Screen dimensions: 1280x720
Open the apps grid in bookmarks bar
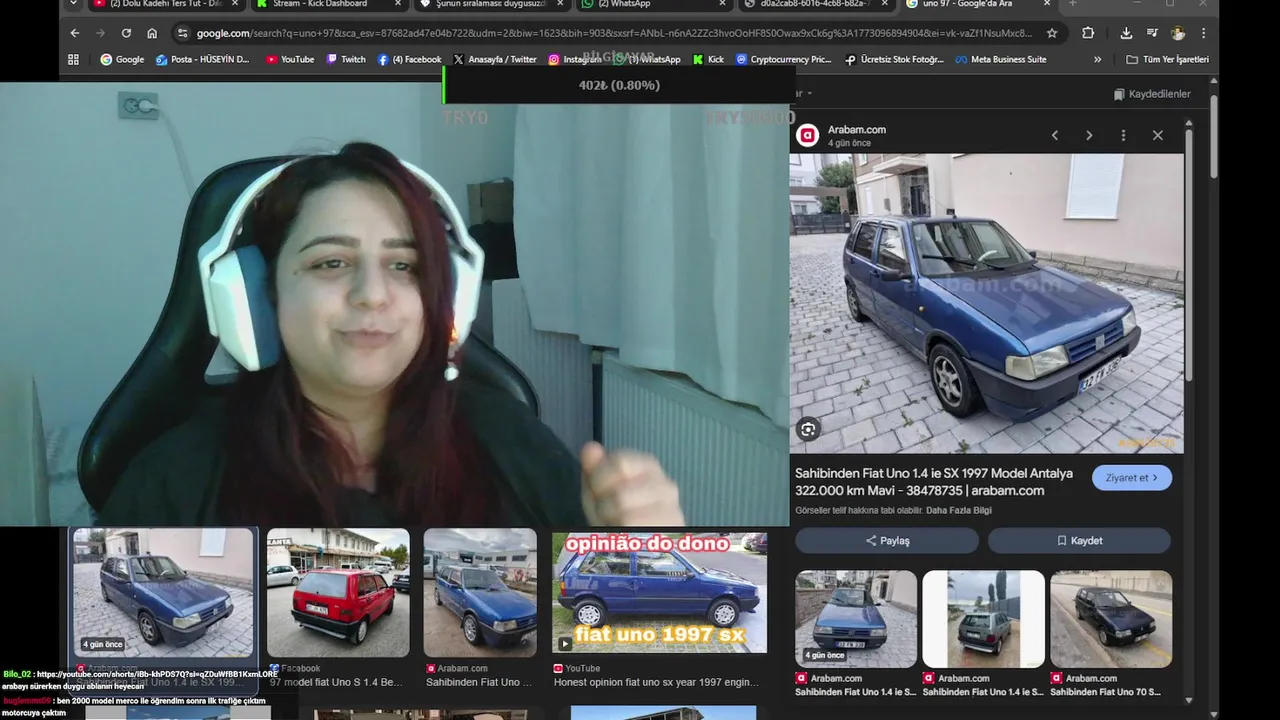point(73,60)
